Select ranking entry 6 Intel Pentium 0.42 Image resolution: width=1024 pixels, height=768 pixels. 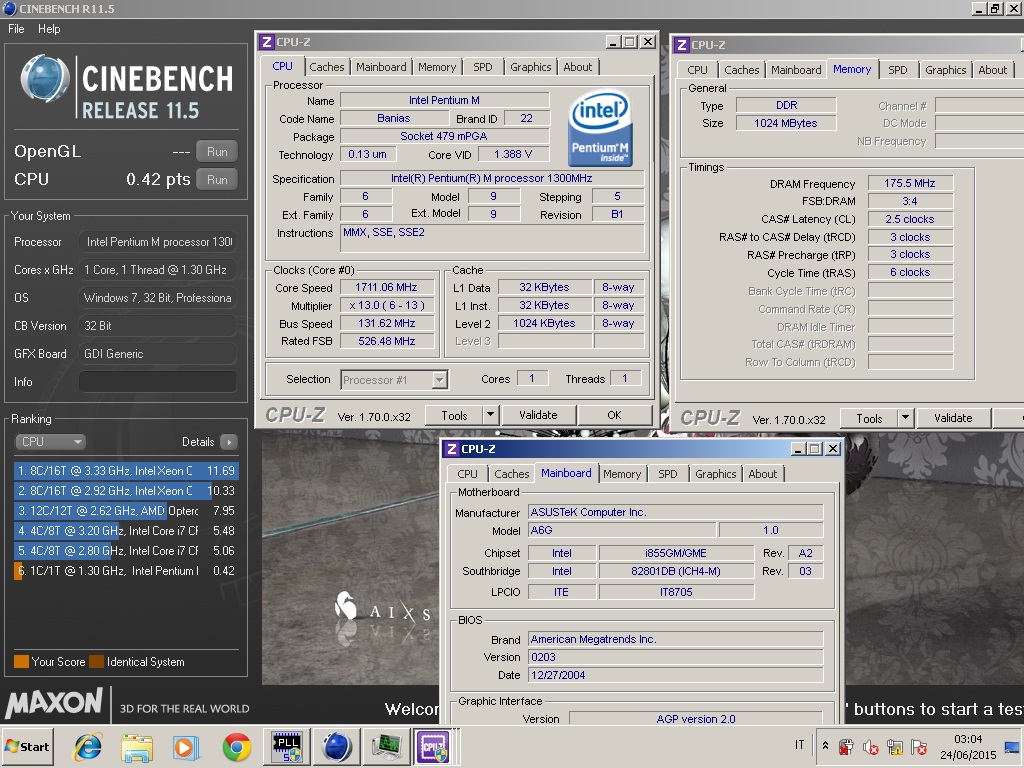(x=126, y=571)
